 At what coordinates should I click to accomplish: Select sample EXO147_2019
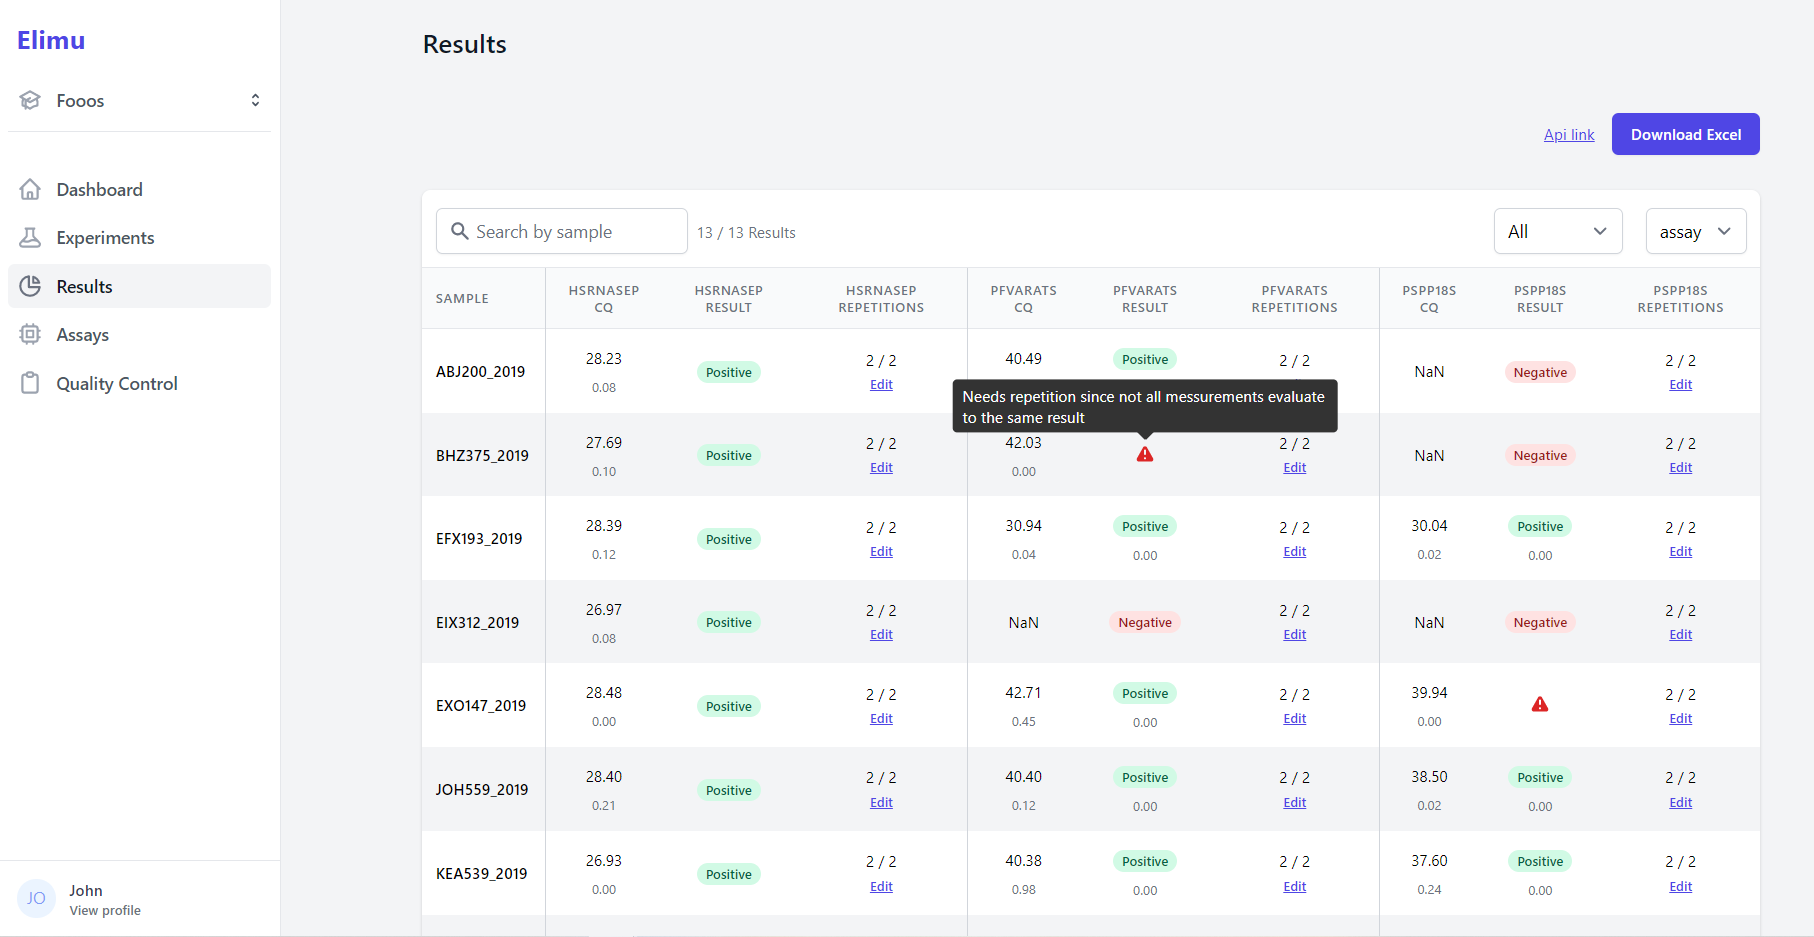point(481,705)
